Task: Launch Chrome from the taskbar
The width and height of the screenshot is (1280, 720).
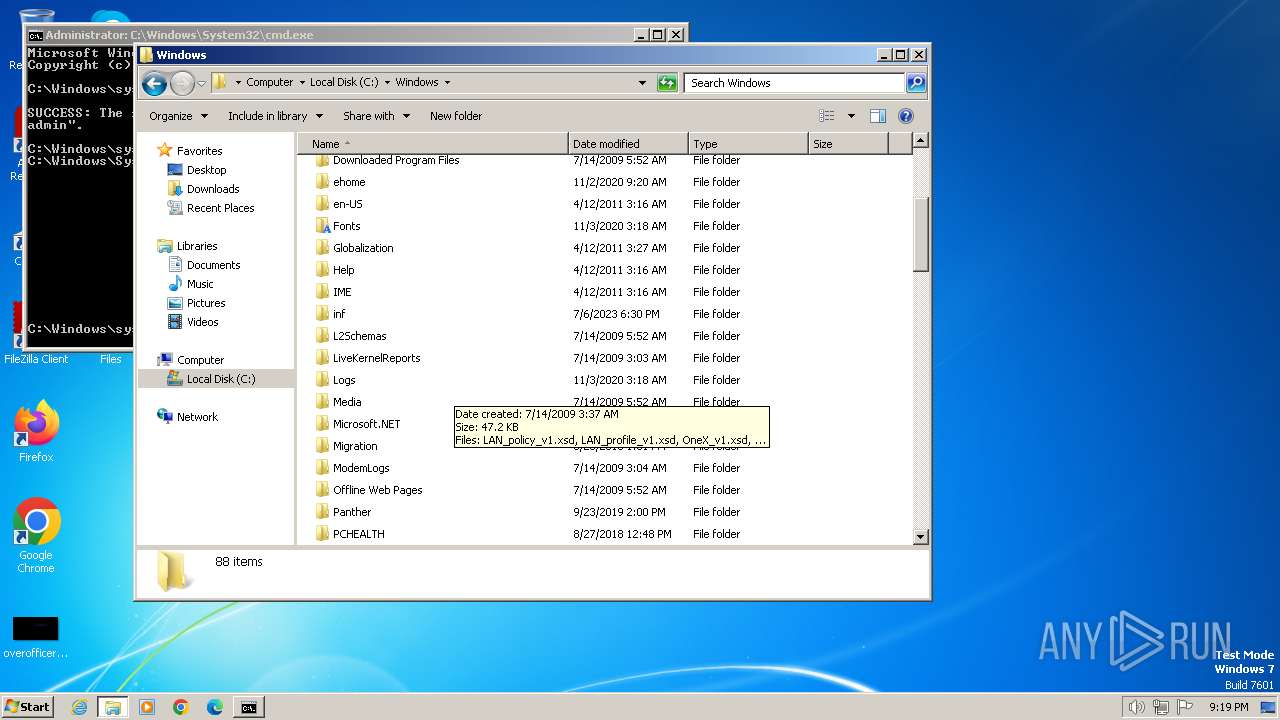Action: (x=181, y=707)
